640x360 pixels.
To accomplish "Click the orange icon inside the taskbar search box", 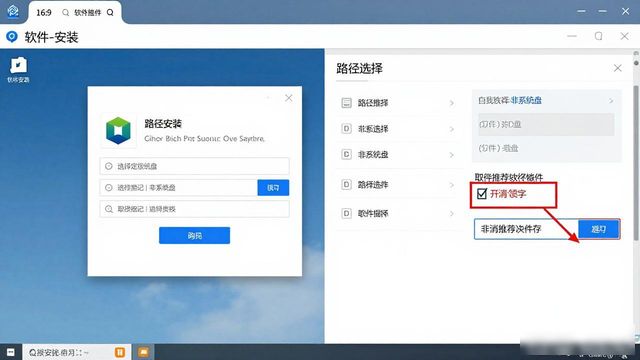I will click(120, 352).
